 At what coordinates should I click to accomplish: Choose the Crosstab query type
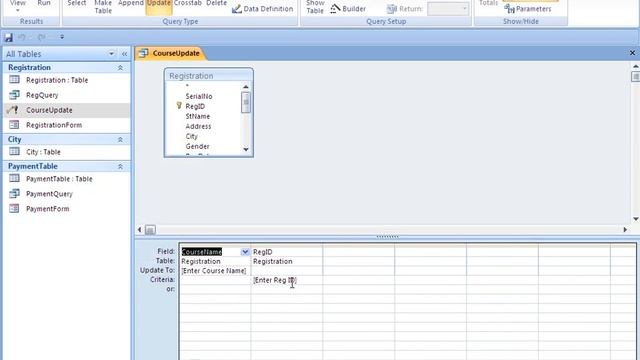(188, 4)
